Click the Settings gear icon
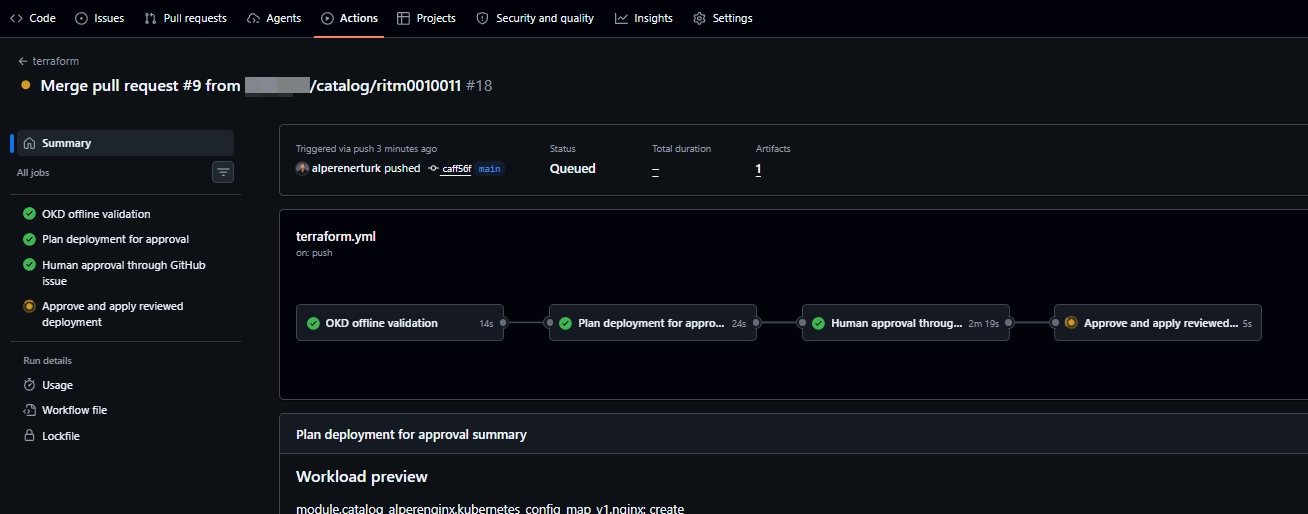 click(699, 18)
